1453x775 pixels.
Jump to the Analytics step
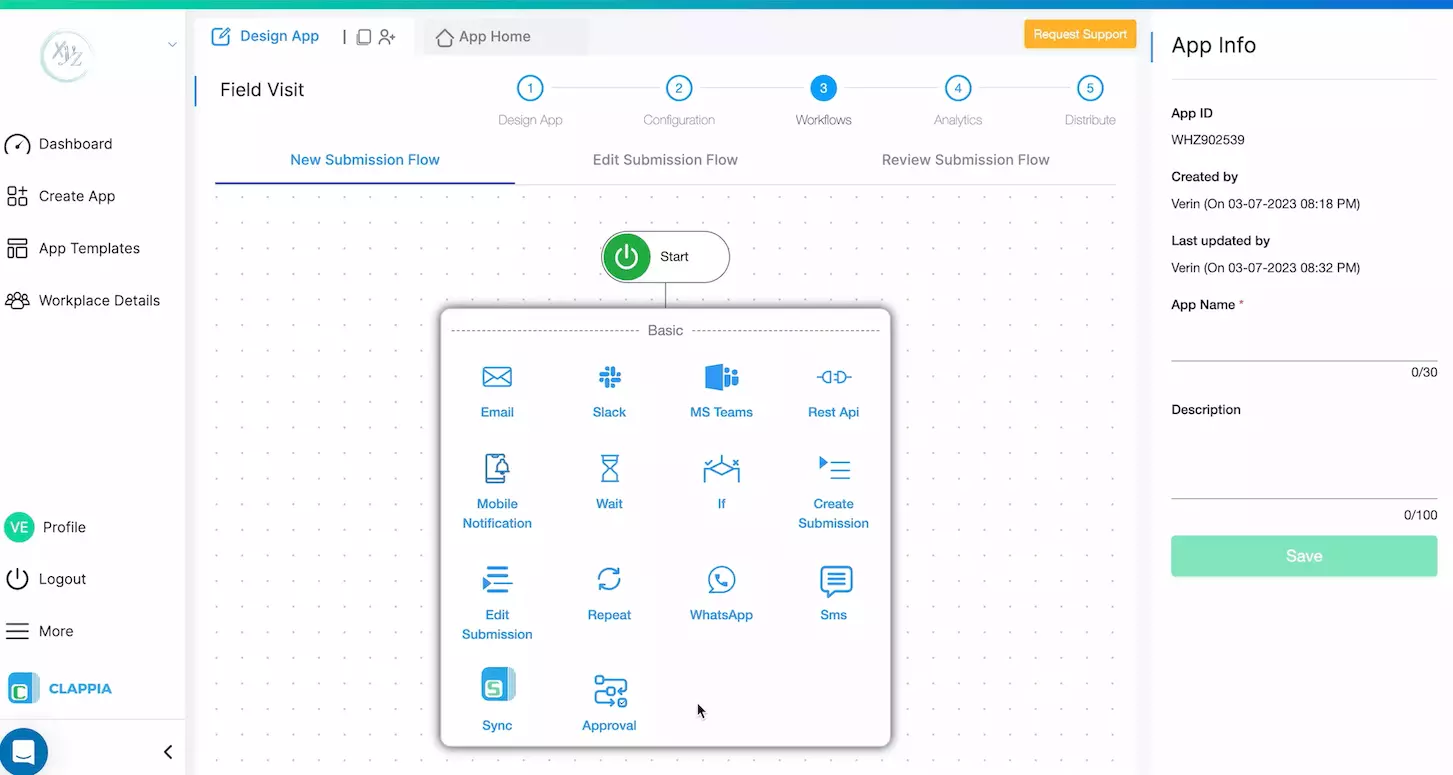coord(957,88)
